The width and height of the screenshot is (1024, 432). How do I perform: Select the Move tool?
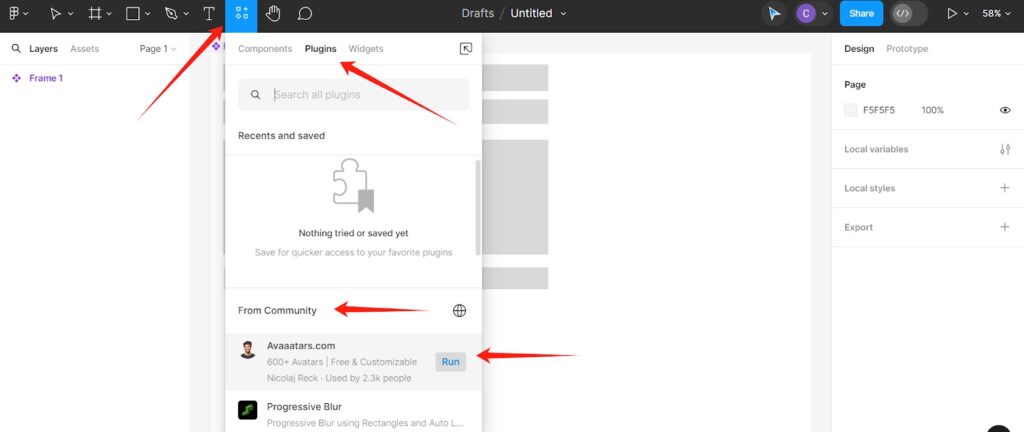click(56, 14)
